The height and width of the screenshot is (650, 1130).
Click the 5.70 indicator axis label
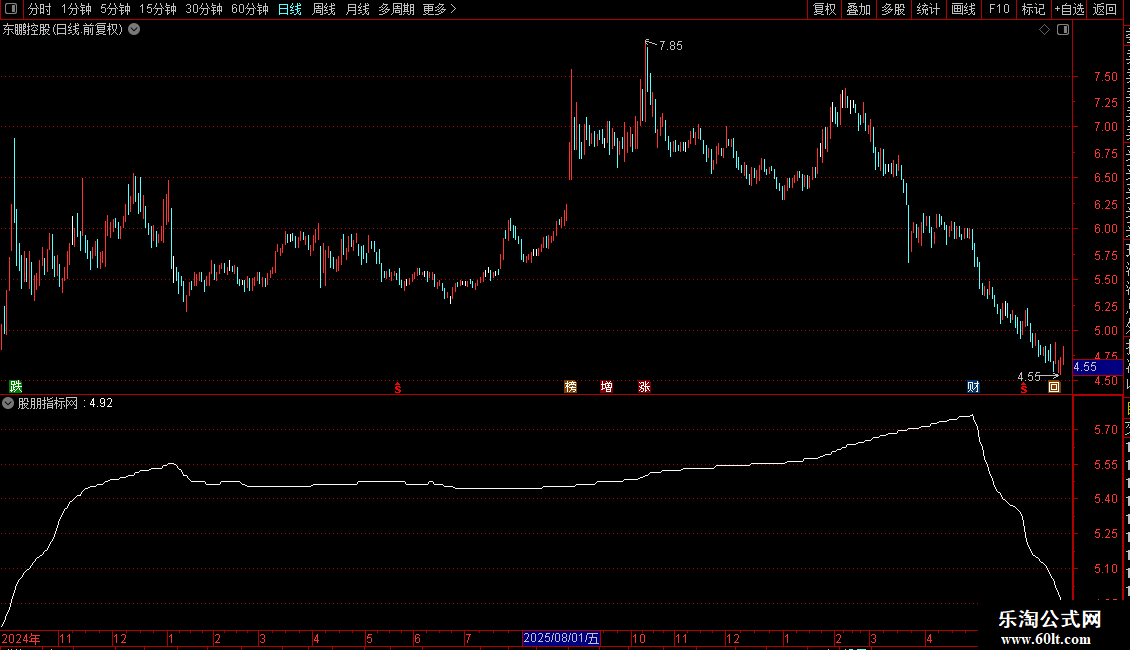coord(1105,429)
